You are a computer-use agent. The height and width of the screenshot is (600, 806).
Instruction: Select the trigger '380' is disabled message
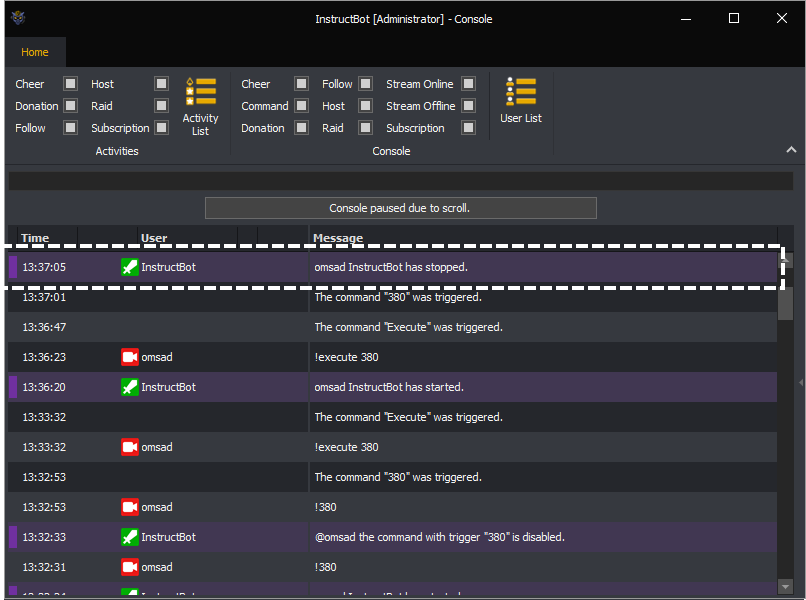point(439,537)
